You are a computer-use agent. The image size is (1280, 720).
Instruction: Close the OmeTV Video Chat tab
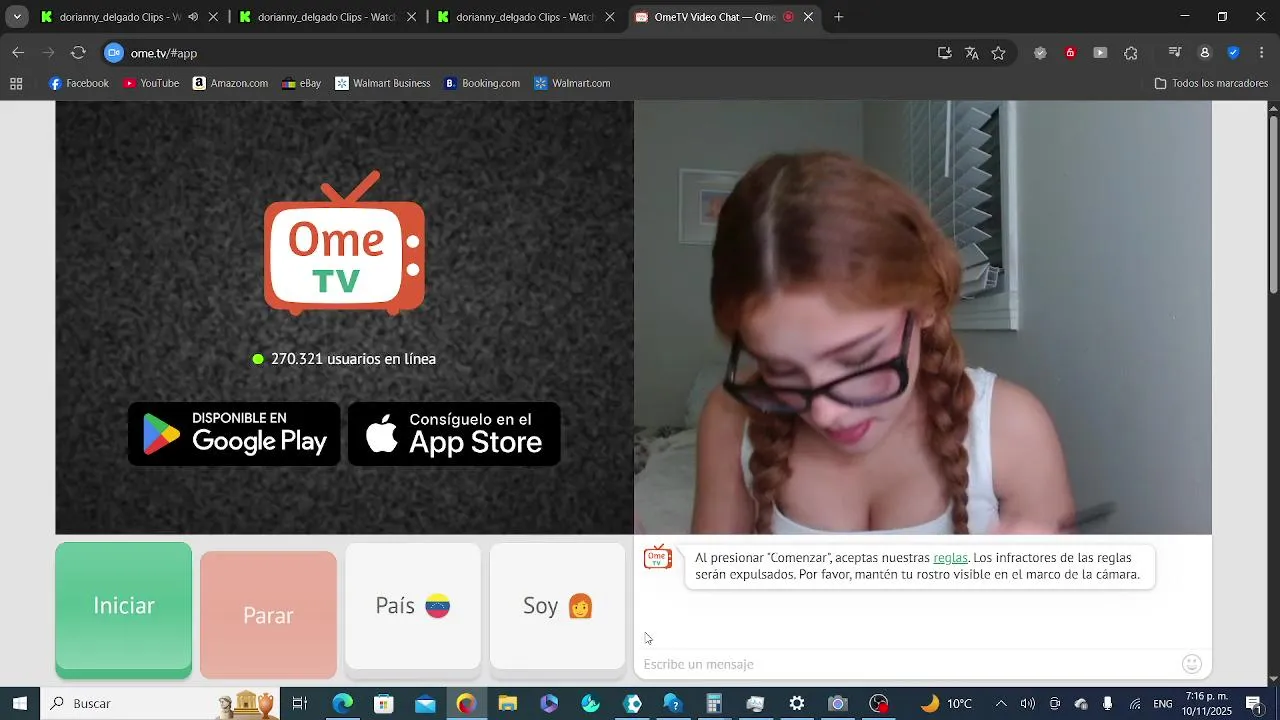[x=808, y=17]
